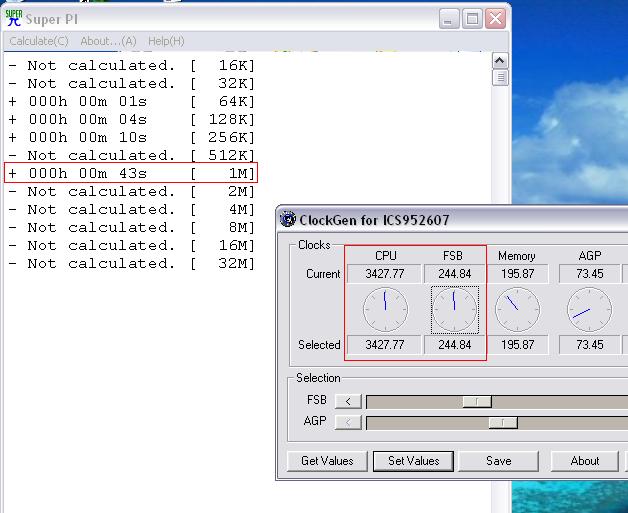Click the FSB clock dial gauge

[455, 309]
